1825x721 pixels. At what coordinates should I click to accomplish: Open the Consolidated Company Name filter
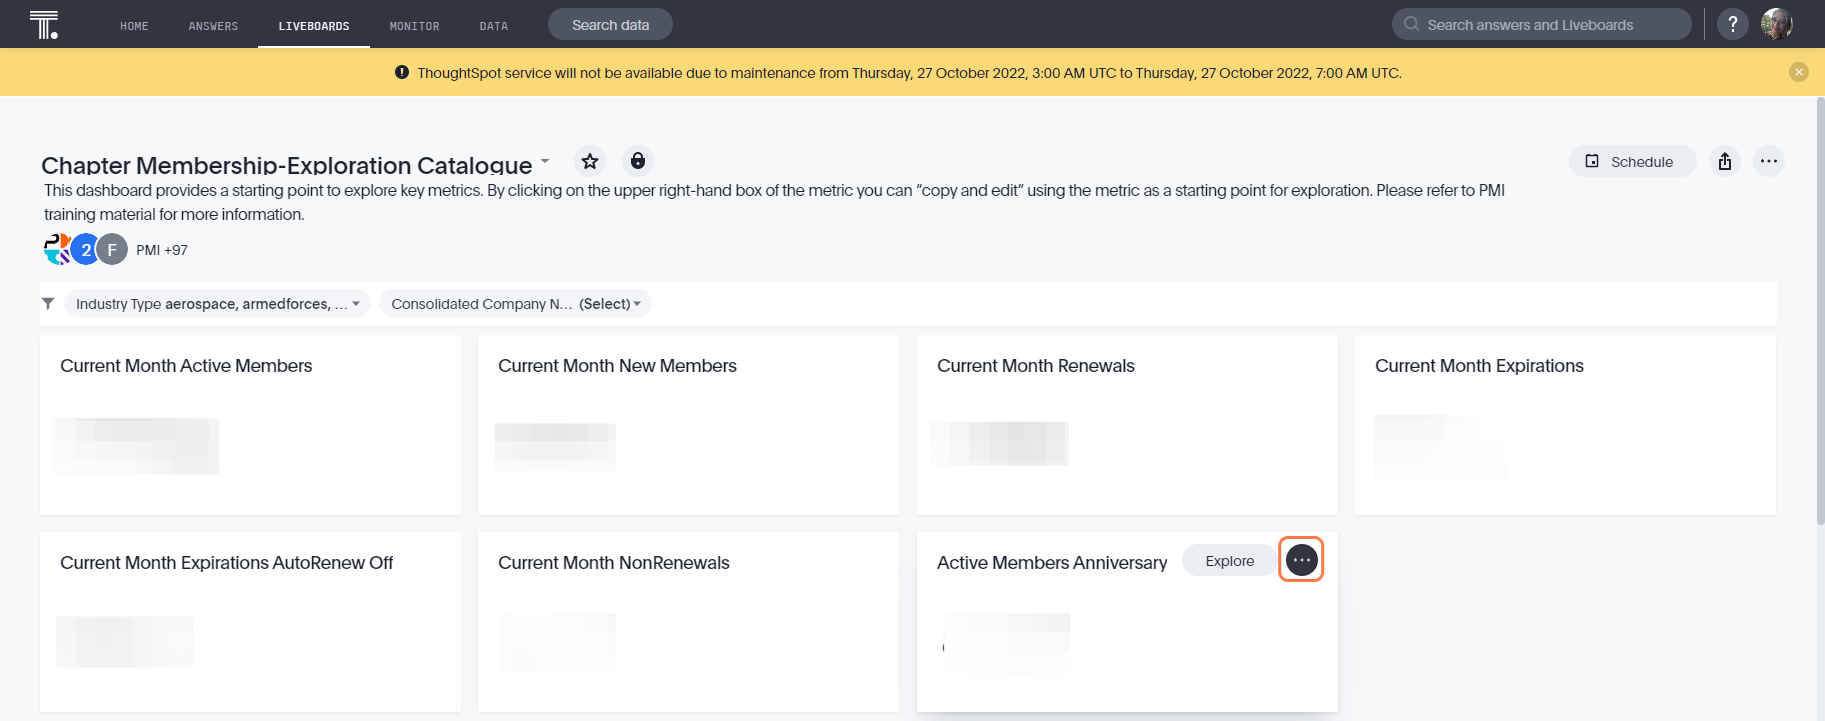pyautogui.click(x=515, y=303)
